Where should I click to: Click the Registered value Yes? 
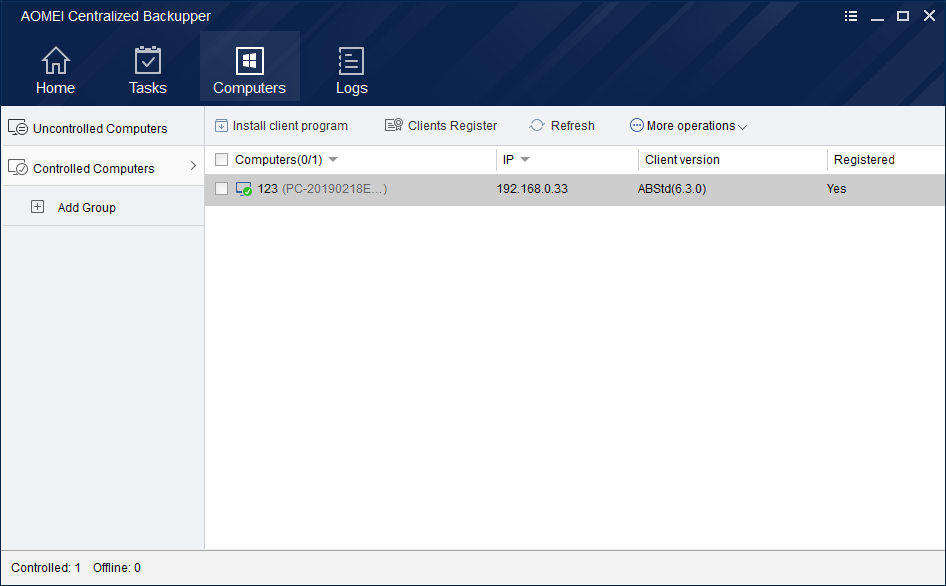pos(836,189)
